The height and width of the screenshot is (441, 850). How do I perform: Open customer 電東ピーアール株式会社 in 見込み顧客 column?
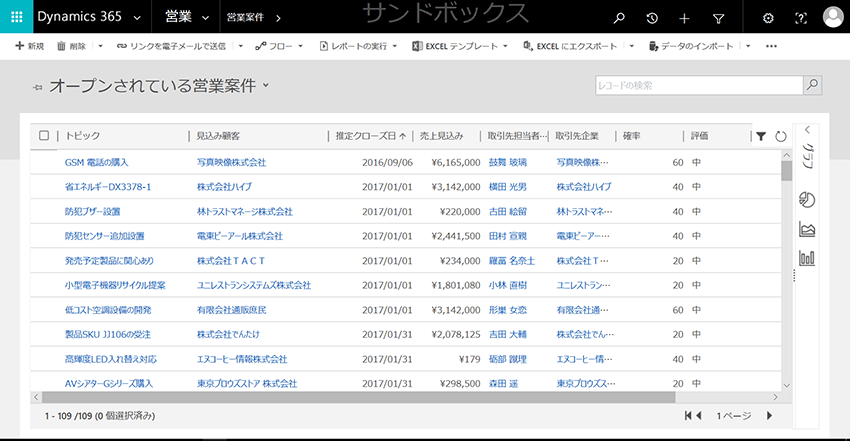click(x=240, y=236)
